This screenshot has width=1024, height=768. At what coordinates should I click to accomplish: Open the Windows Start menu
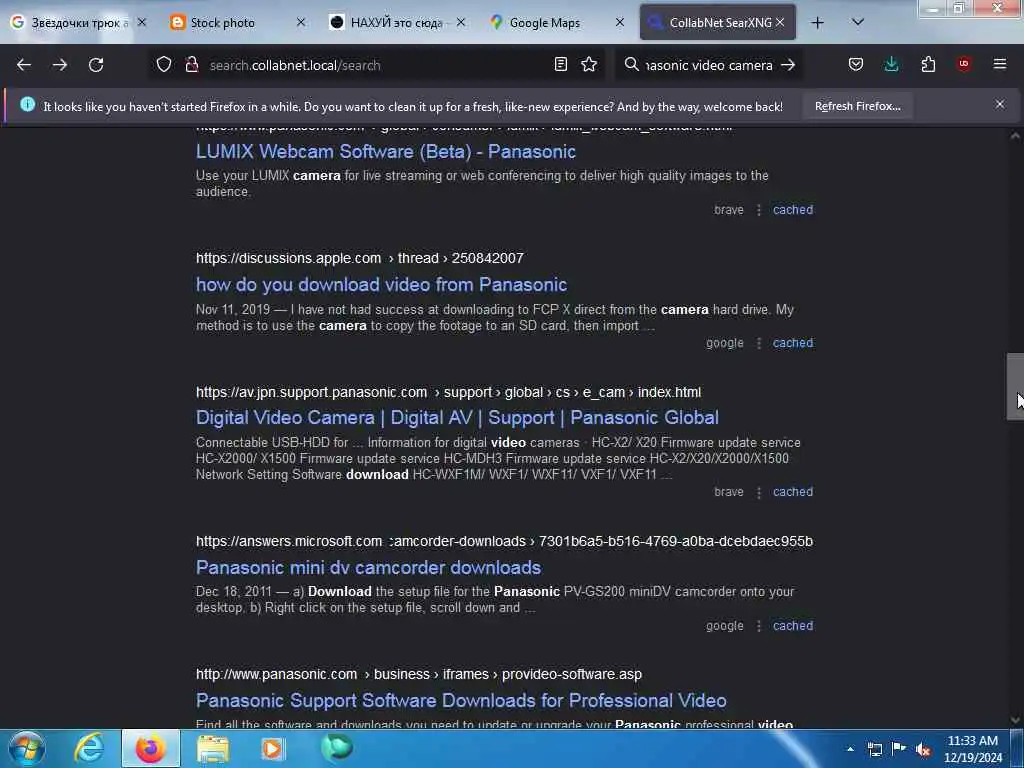(x=26, y=749)
